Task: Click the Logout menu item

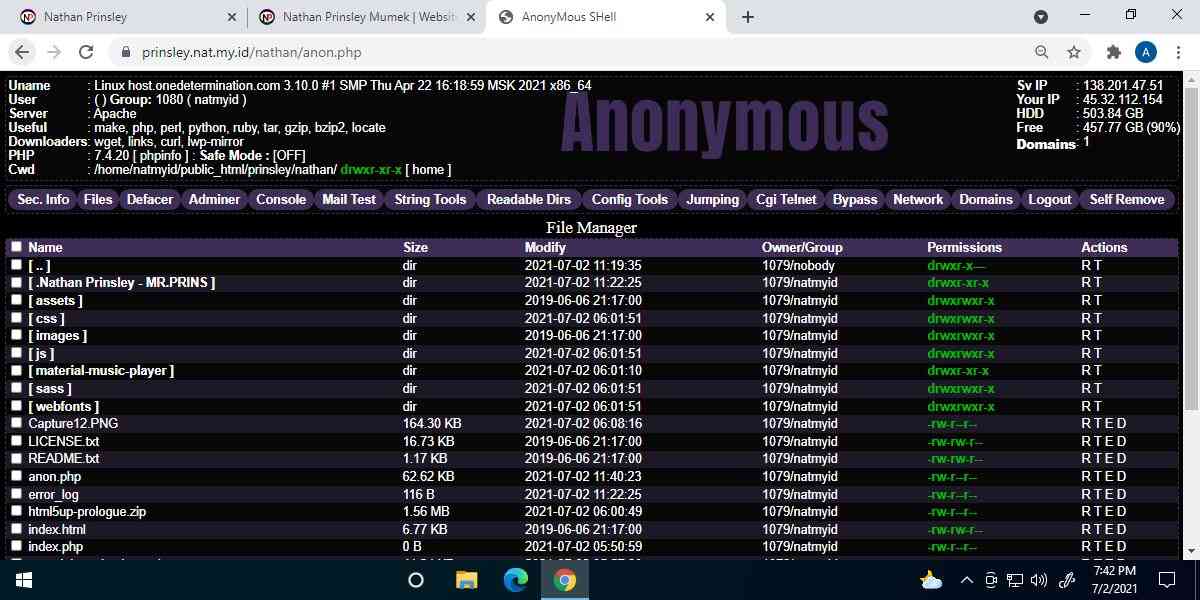Action: click(1050, 199)
